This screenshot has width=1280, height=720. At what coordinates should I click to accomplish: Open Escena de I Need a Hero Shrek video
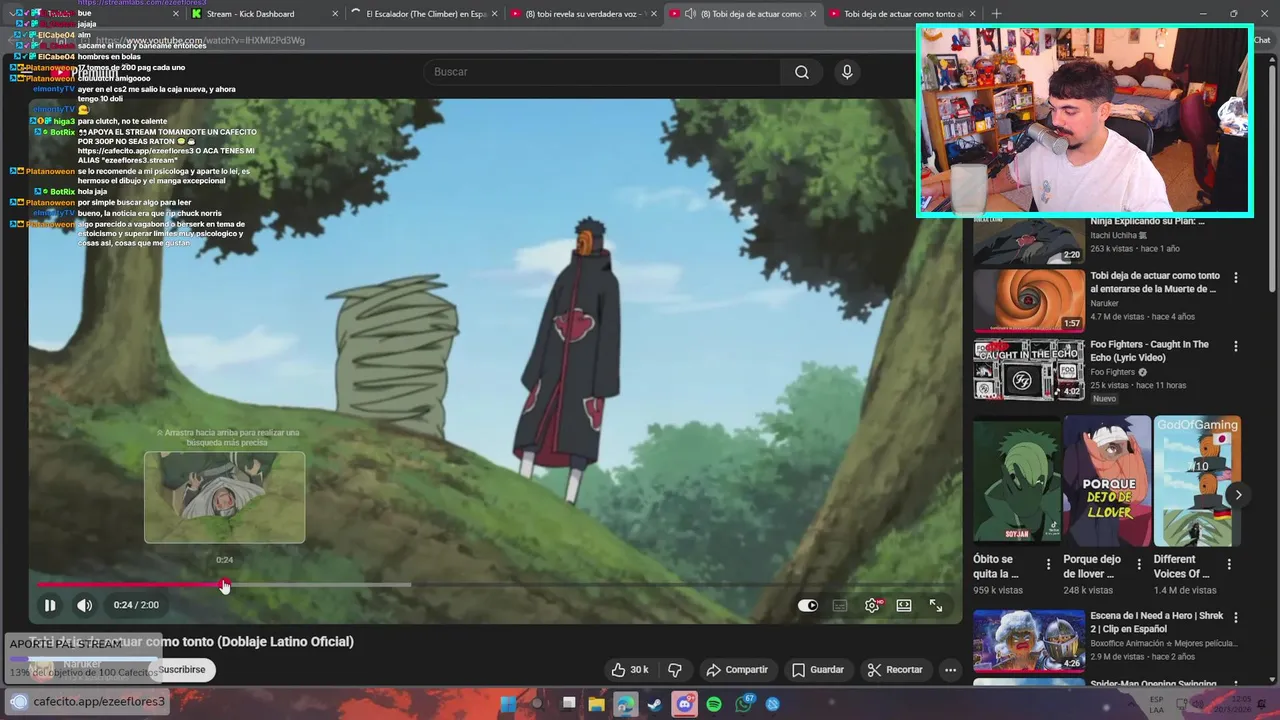click(1029, 640)
